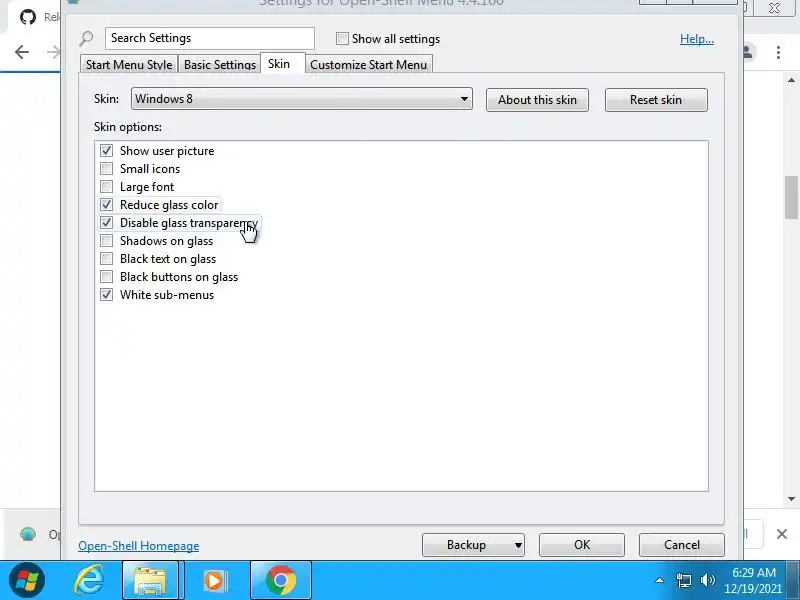Screen dimensions: 800x600
Task: Enable Black text on glass
Action: coord(106,259)
